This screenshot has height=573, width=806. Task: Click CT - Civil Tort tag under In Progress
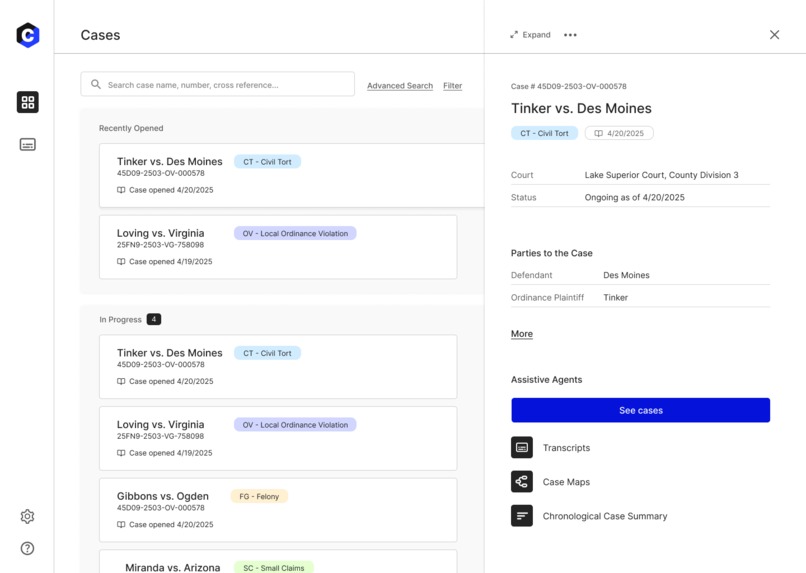(x=267, y=353)
